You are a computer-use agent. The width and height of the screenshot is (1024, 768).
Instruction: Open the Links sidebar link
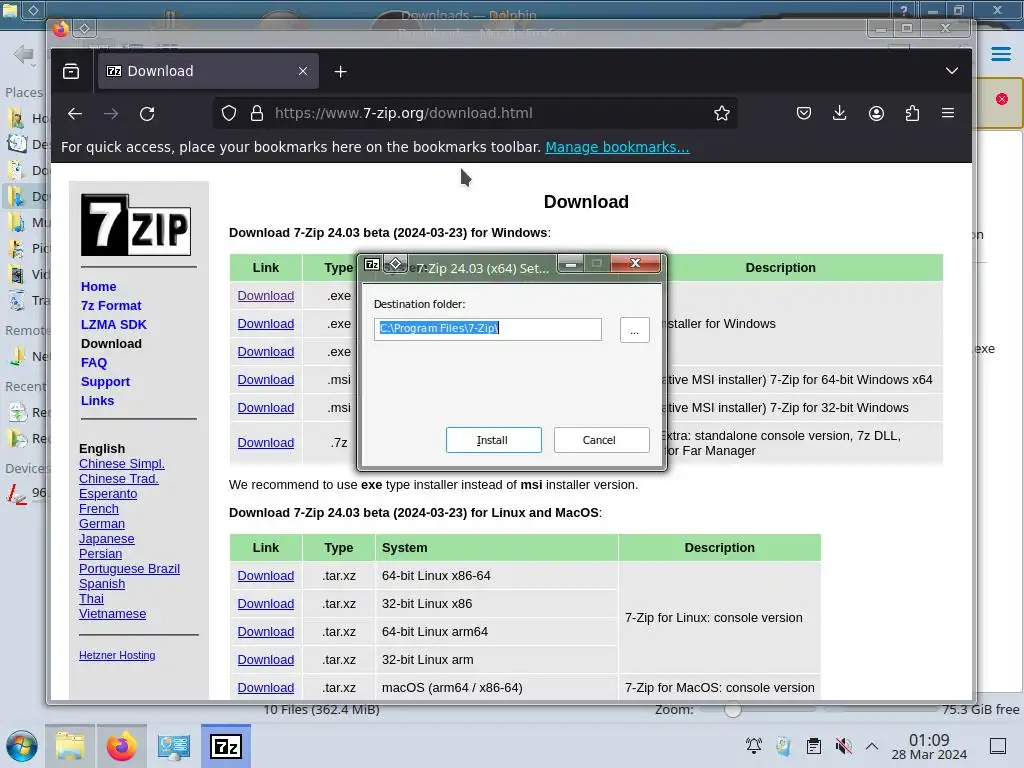pos(97,400)
